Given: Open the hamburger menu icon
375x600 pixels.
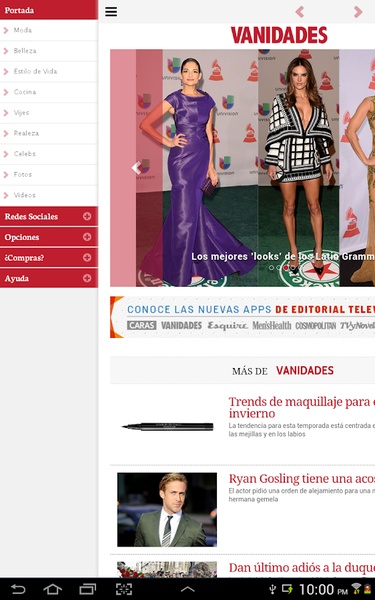Looking at the screenshot, I should coord(111,11).
